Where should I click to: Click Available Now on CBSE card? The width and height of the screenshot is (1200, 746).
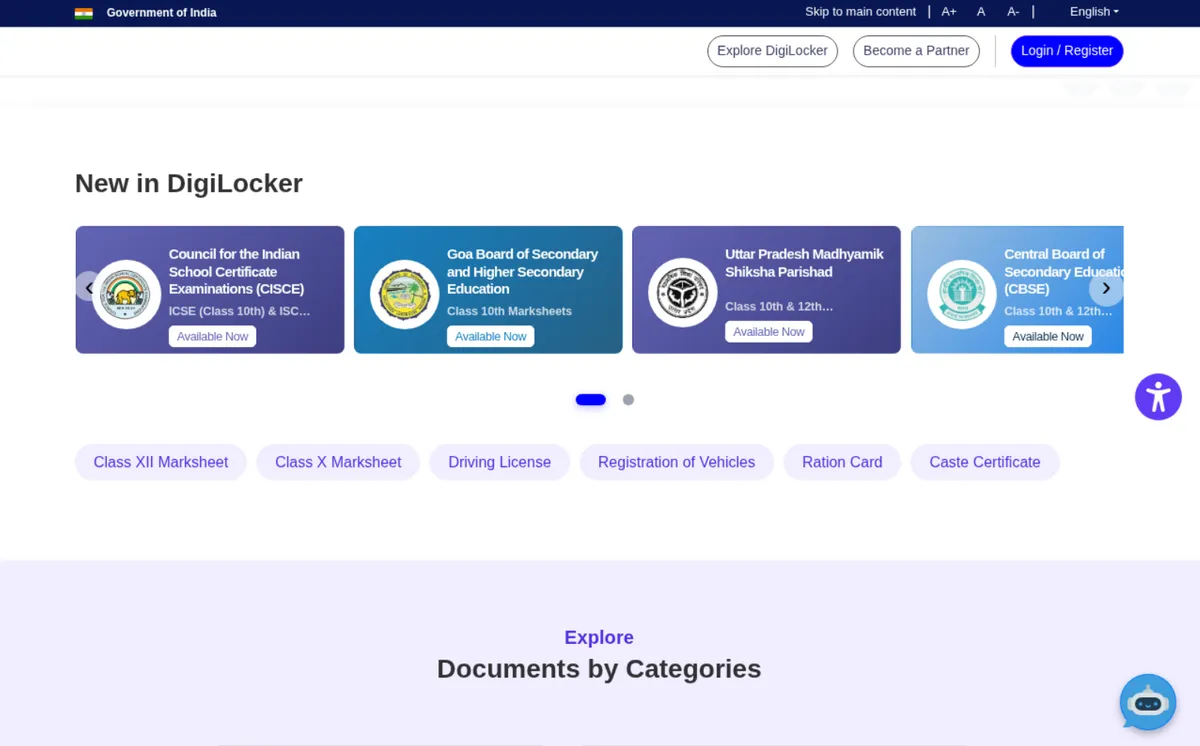click(1047, 337)
